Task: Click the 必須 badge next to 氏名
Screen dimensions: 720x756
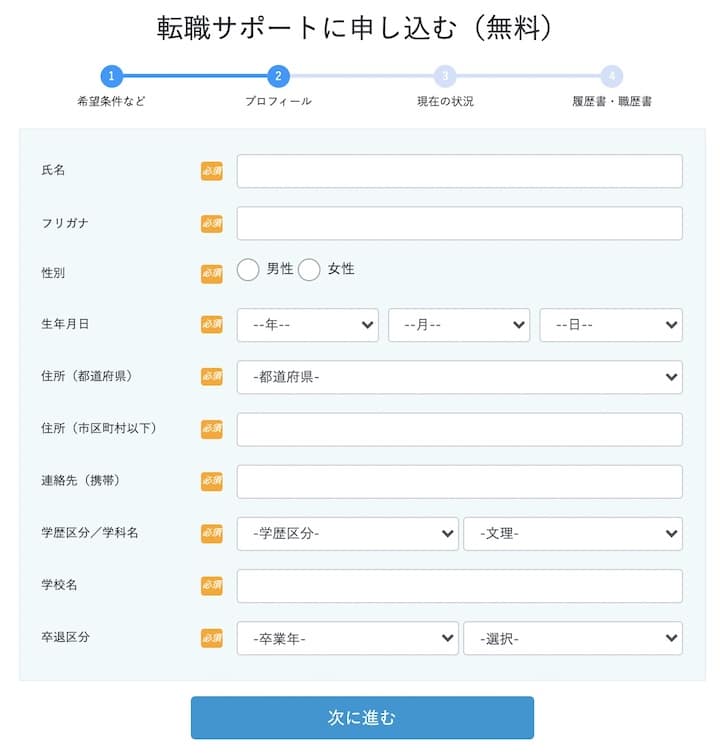Action: 211,171
